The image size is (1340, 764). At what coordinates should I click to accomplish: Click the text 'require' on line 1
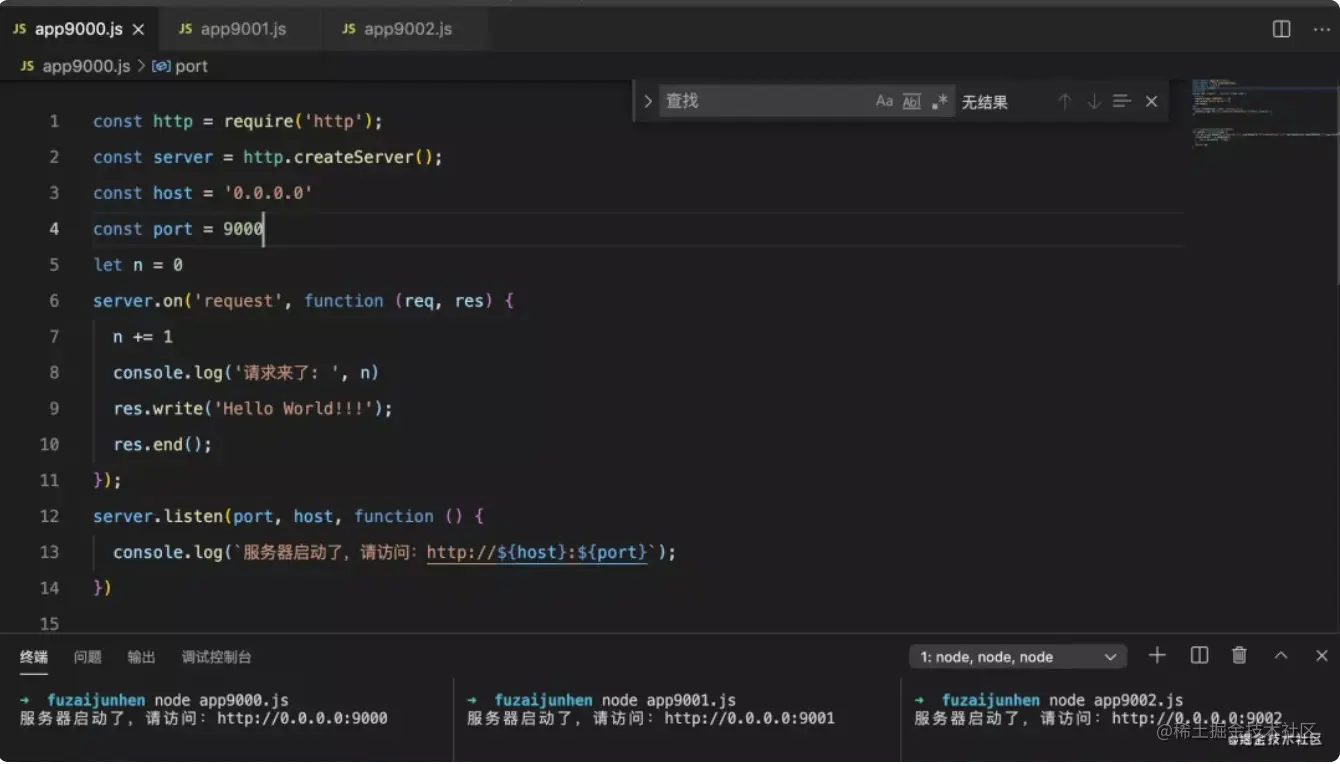[258, 121]
